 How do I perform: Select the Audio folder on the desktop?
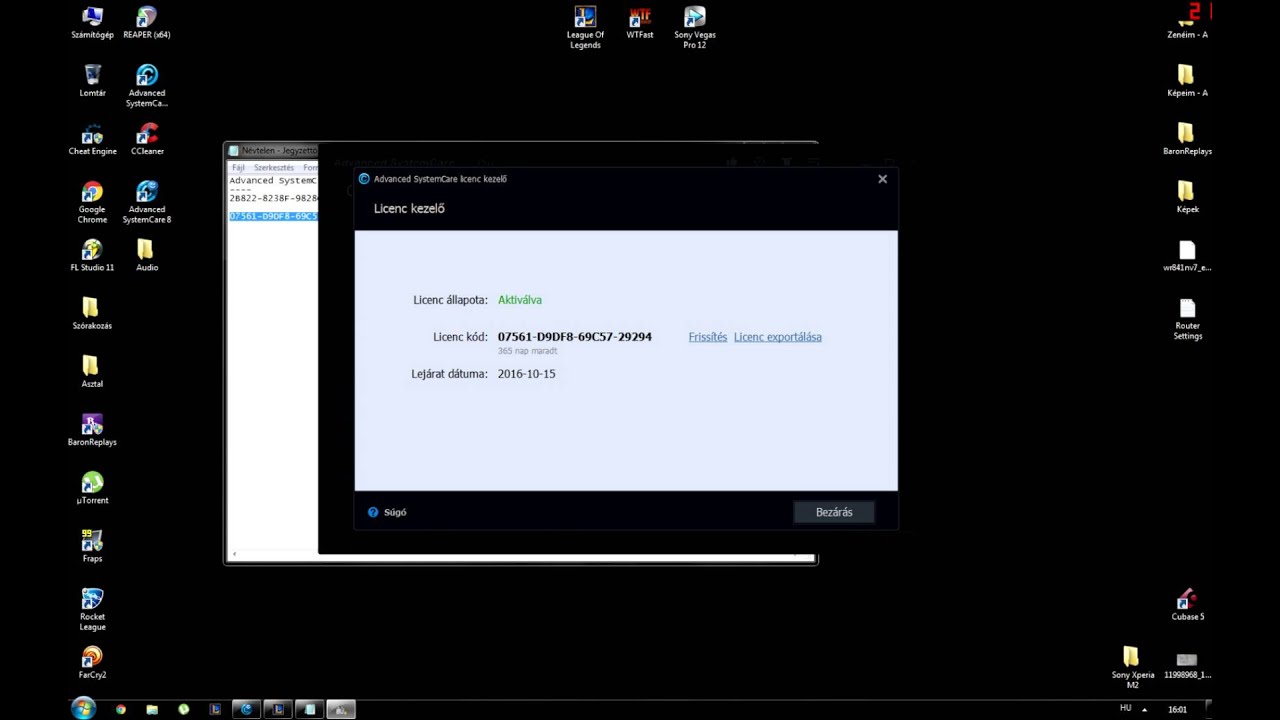(x=147, y=255)
